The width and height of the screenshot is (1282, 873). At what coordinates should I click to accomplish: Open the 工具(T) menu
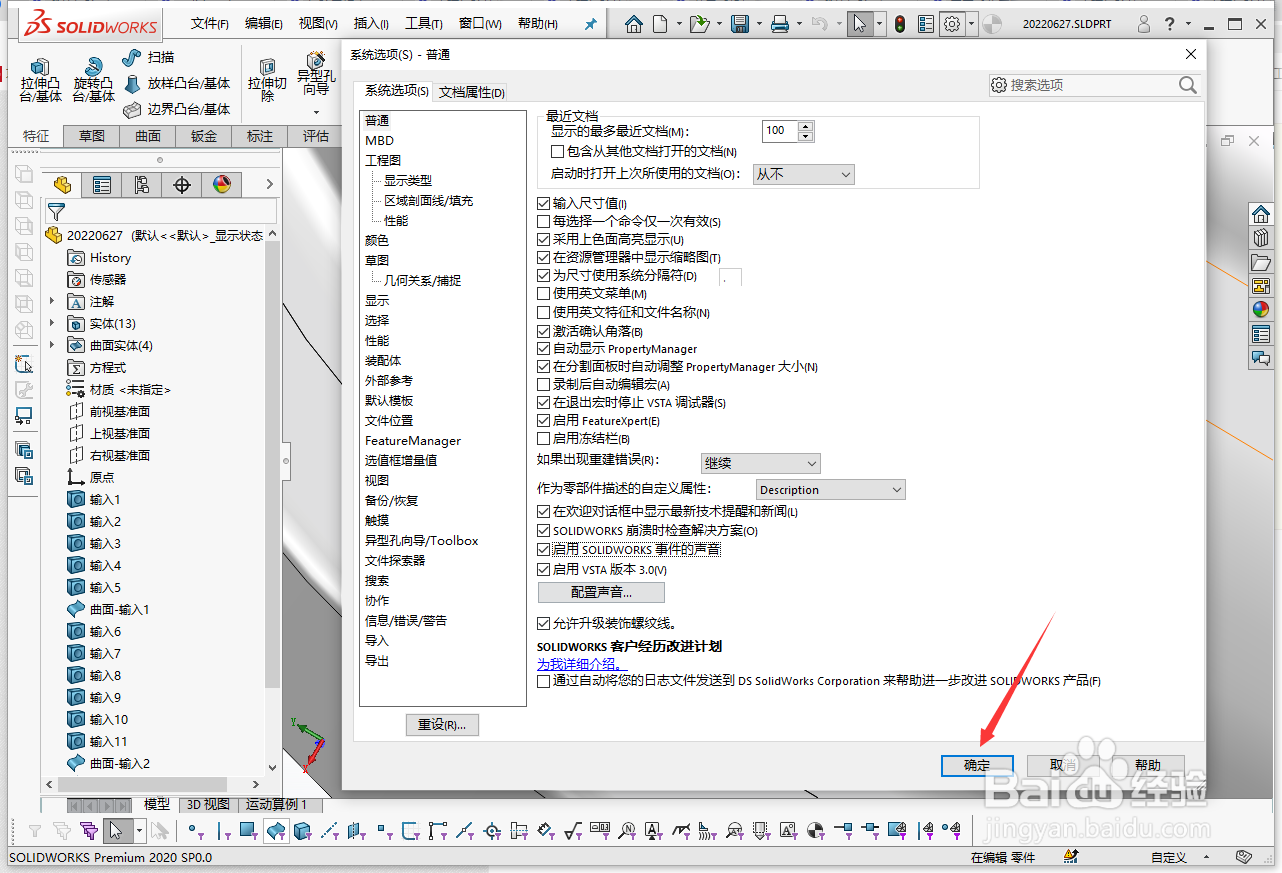pos(424,24)
